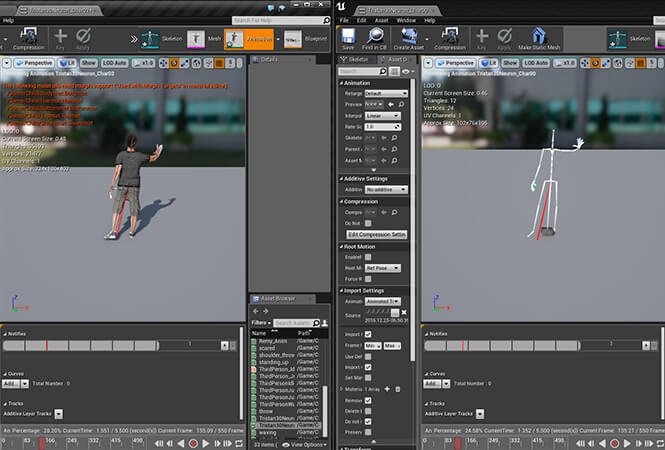Viewport: 665px width, 450px height.
Task: Toggle the Enable Root Motion checkbox
Action: [368, 257]
